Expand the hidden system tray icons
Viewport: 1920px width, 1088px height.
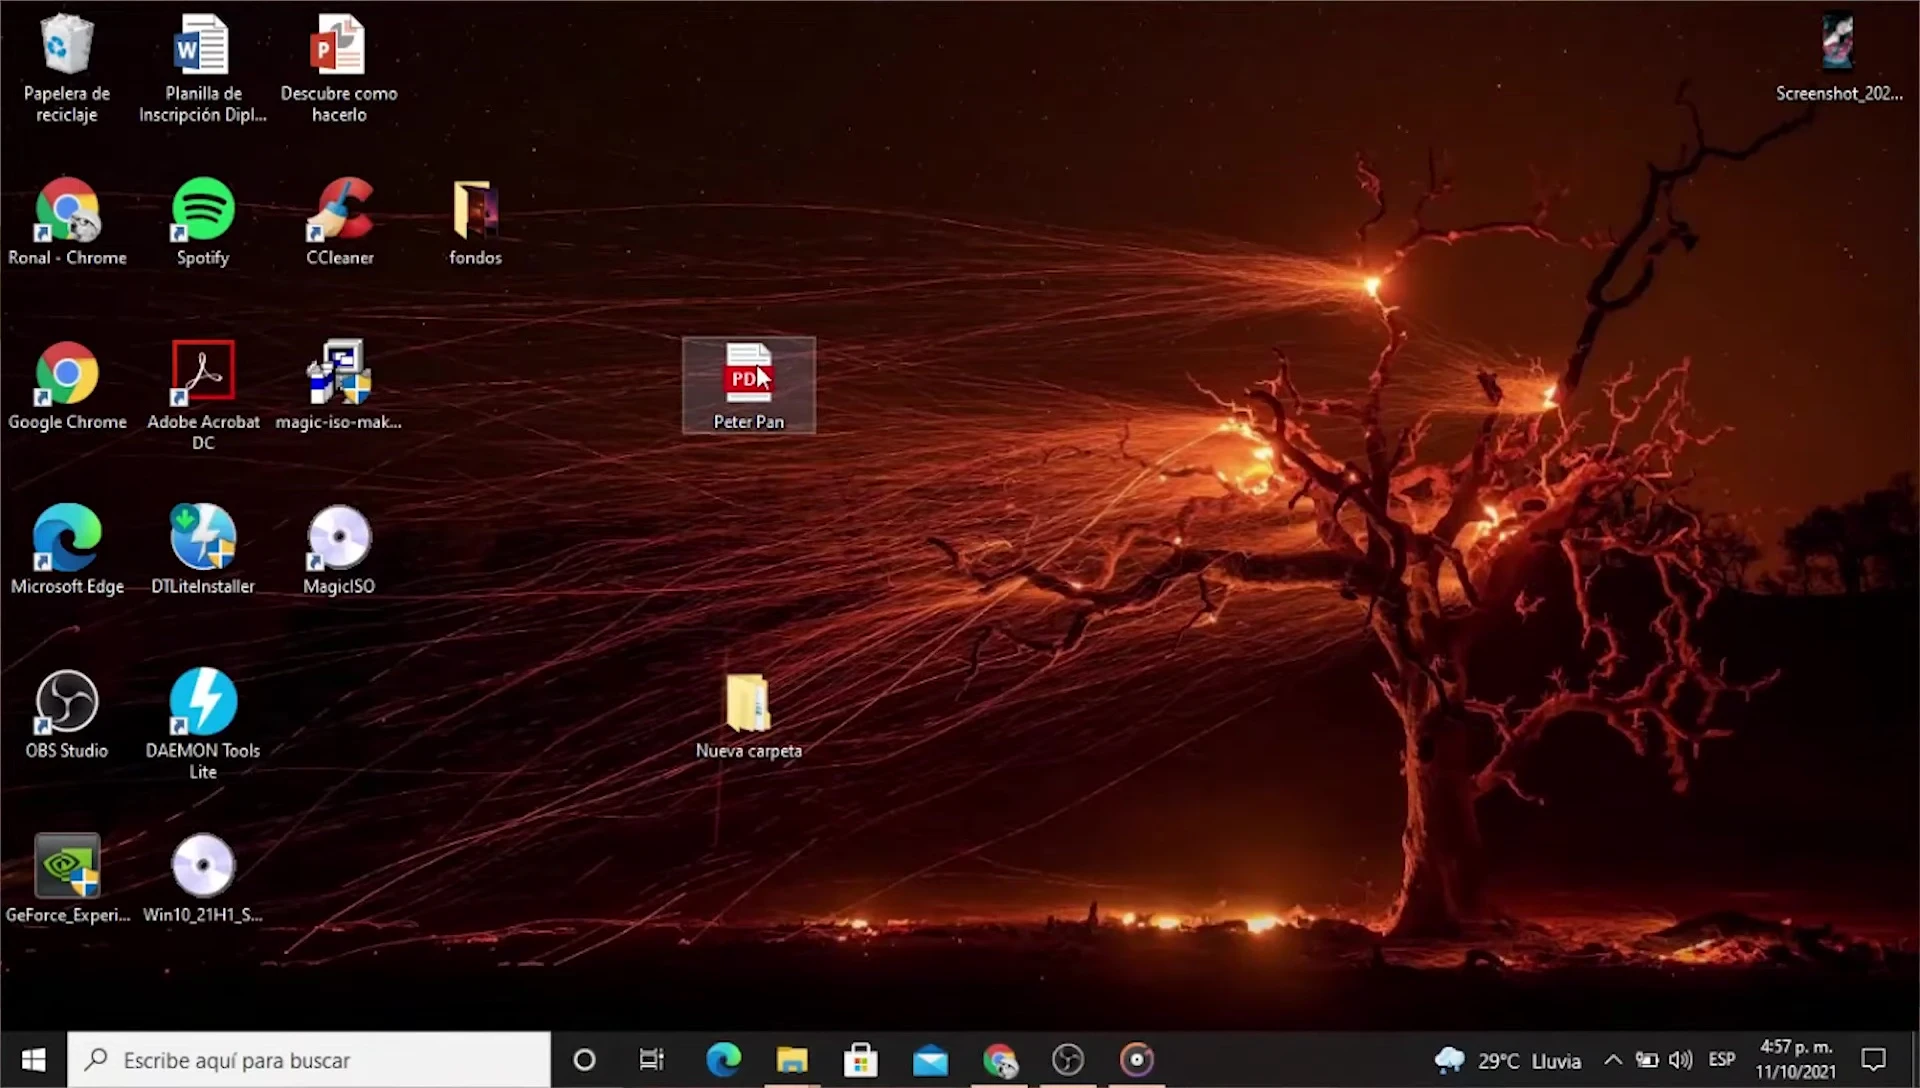pyautogui.click(x=1613, y=1060)
